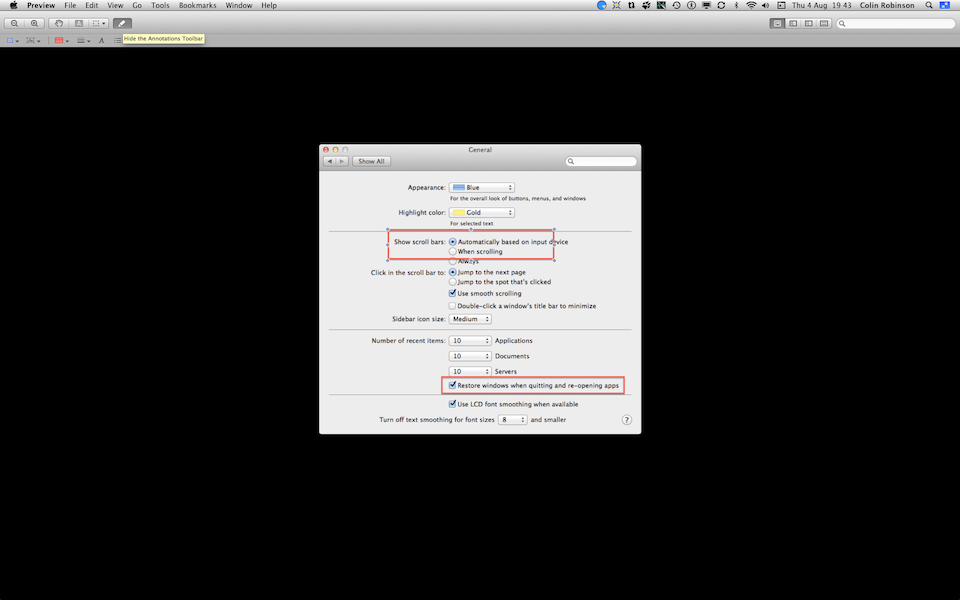The height and width of the screenshot is (600, 960).
Task: Open the instant alpha tool icon
Action: pos(79,22)
